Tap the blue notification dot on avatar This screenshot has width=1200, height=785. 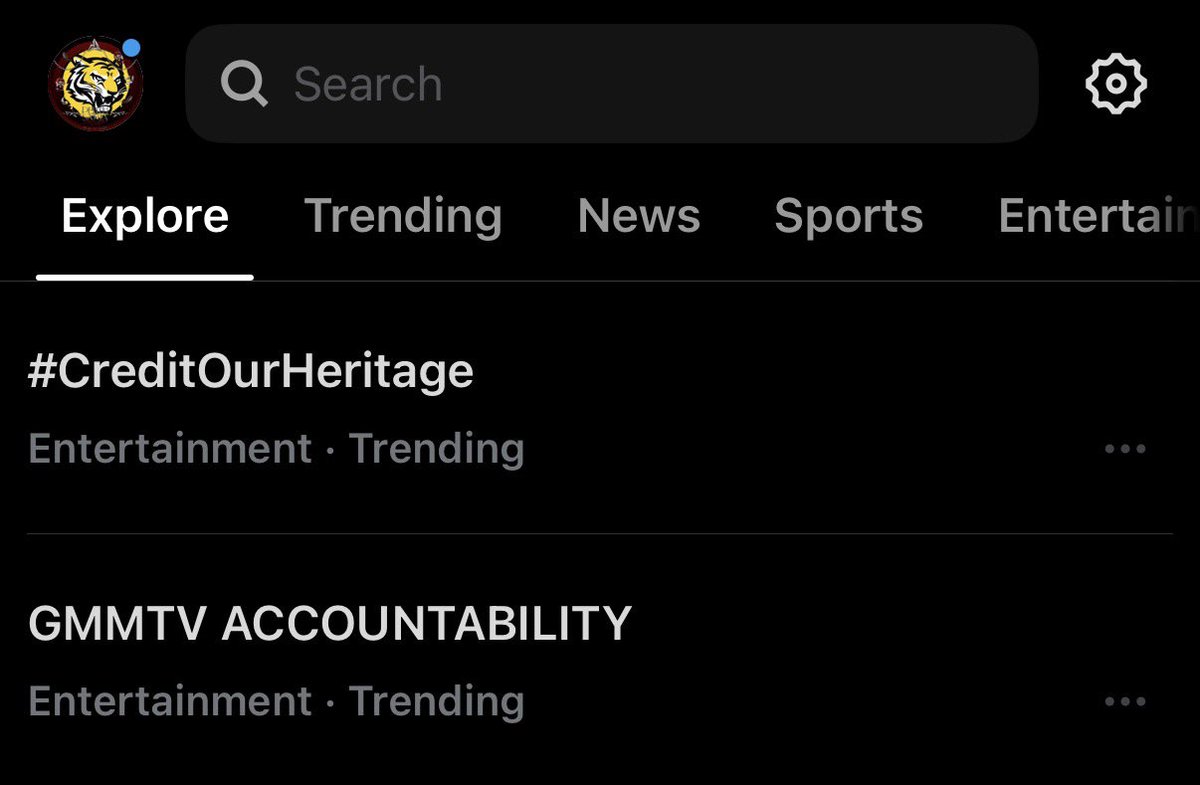132,47
